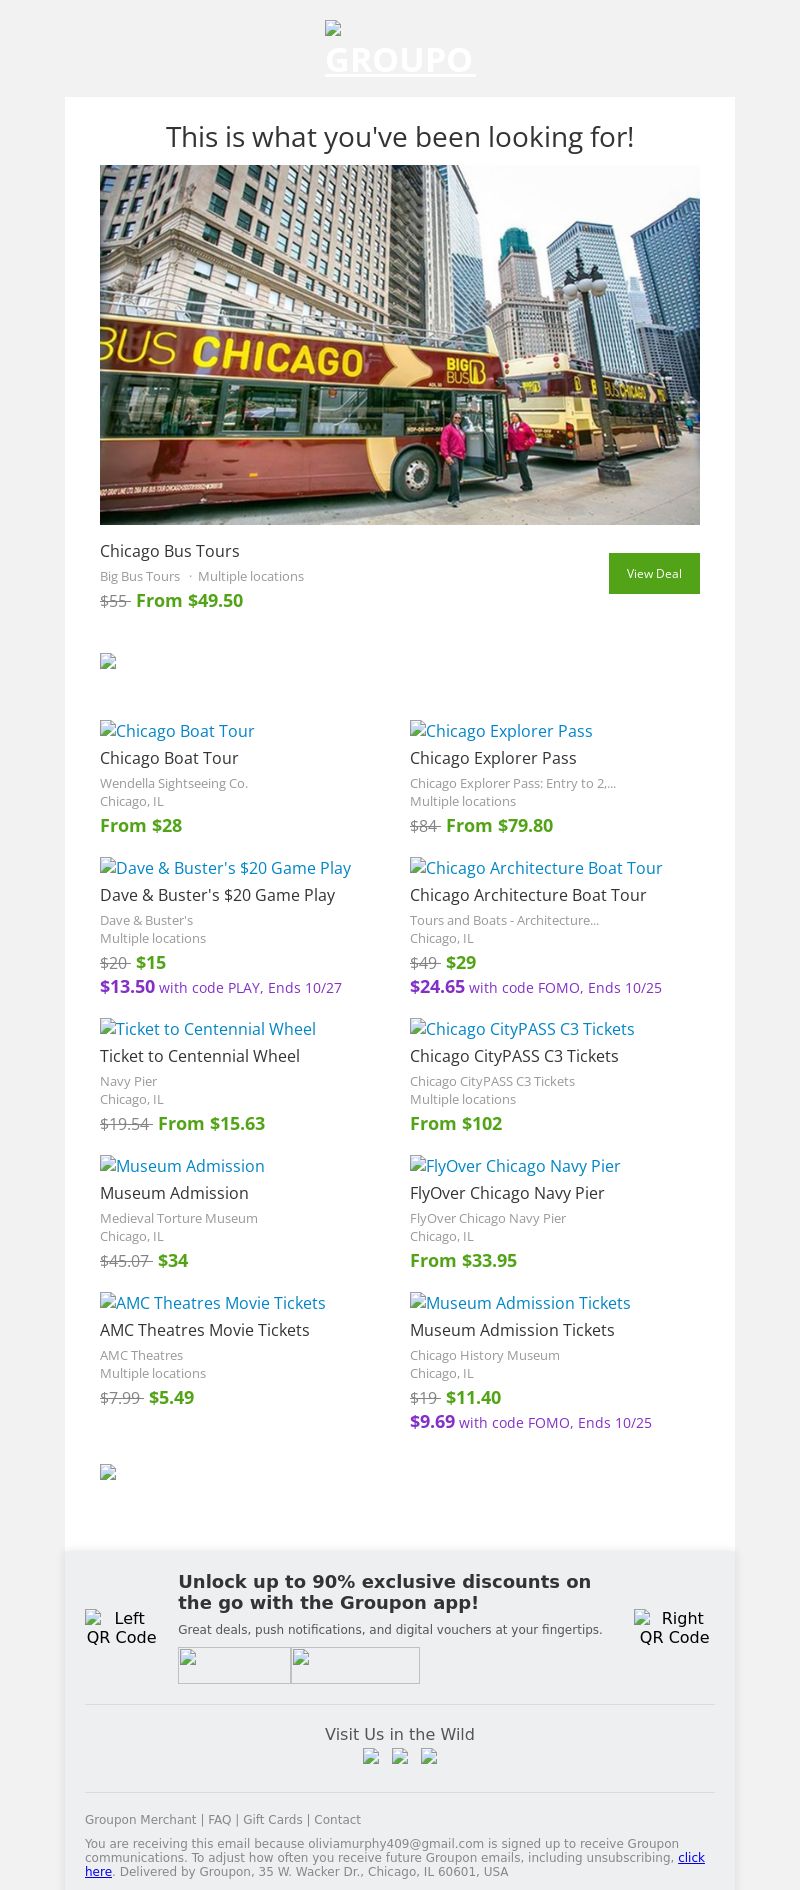Click the rightmost social icon under Visit Us

(x=429, y=1756)
